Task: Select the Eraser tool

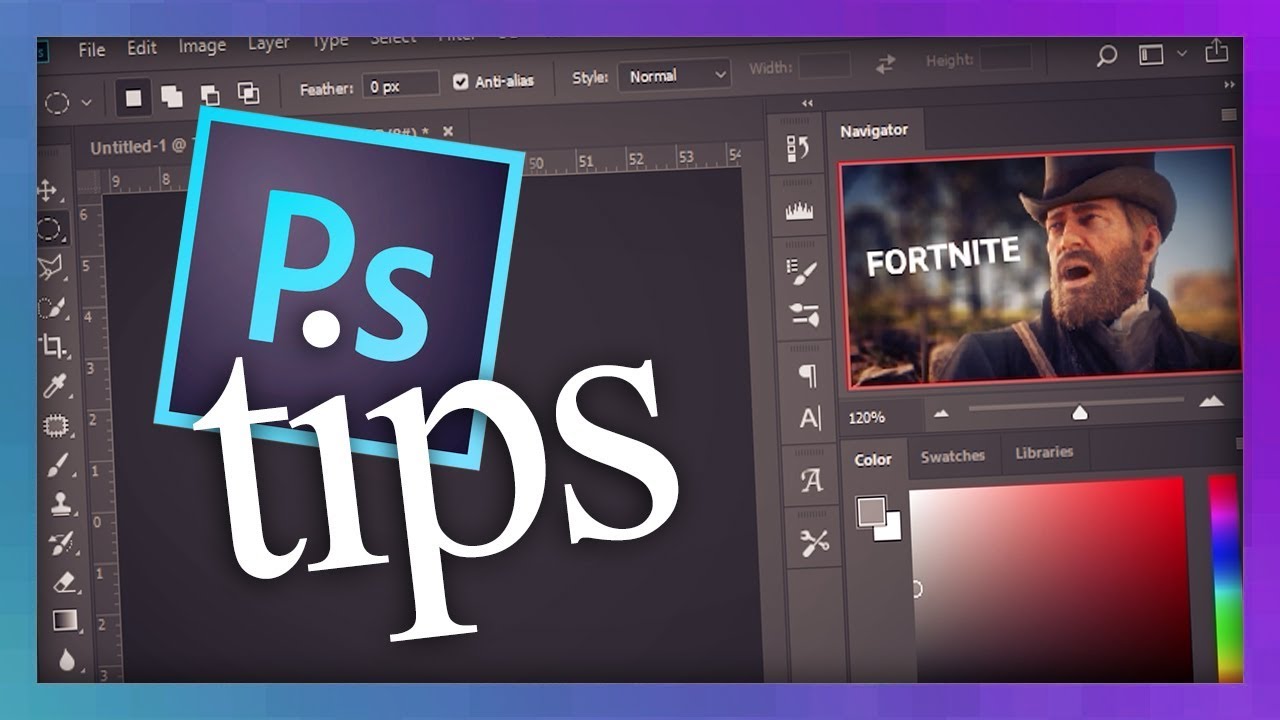Action: click(63, 582)
